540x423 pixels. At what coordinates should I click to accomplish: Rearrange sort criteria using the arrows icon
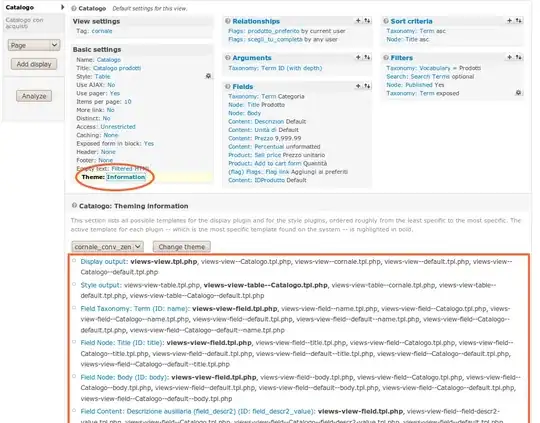(518, 21)
